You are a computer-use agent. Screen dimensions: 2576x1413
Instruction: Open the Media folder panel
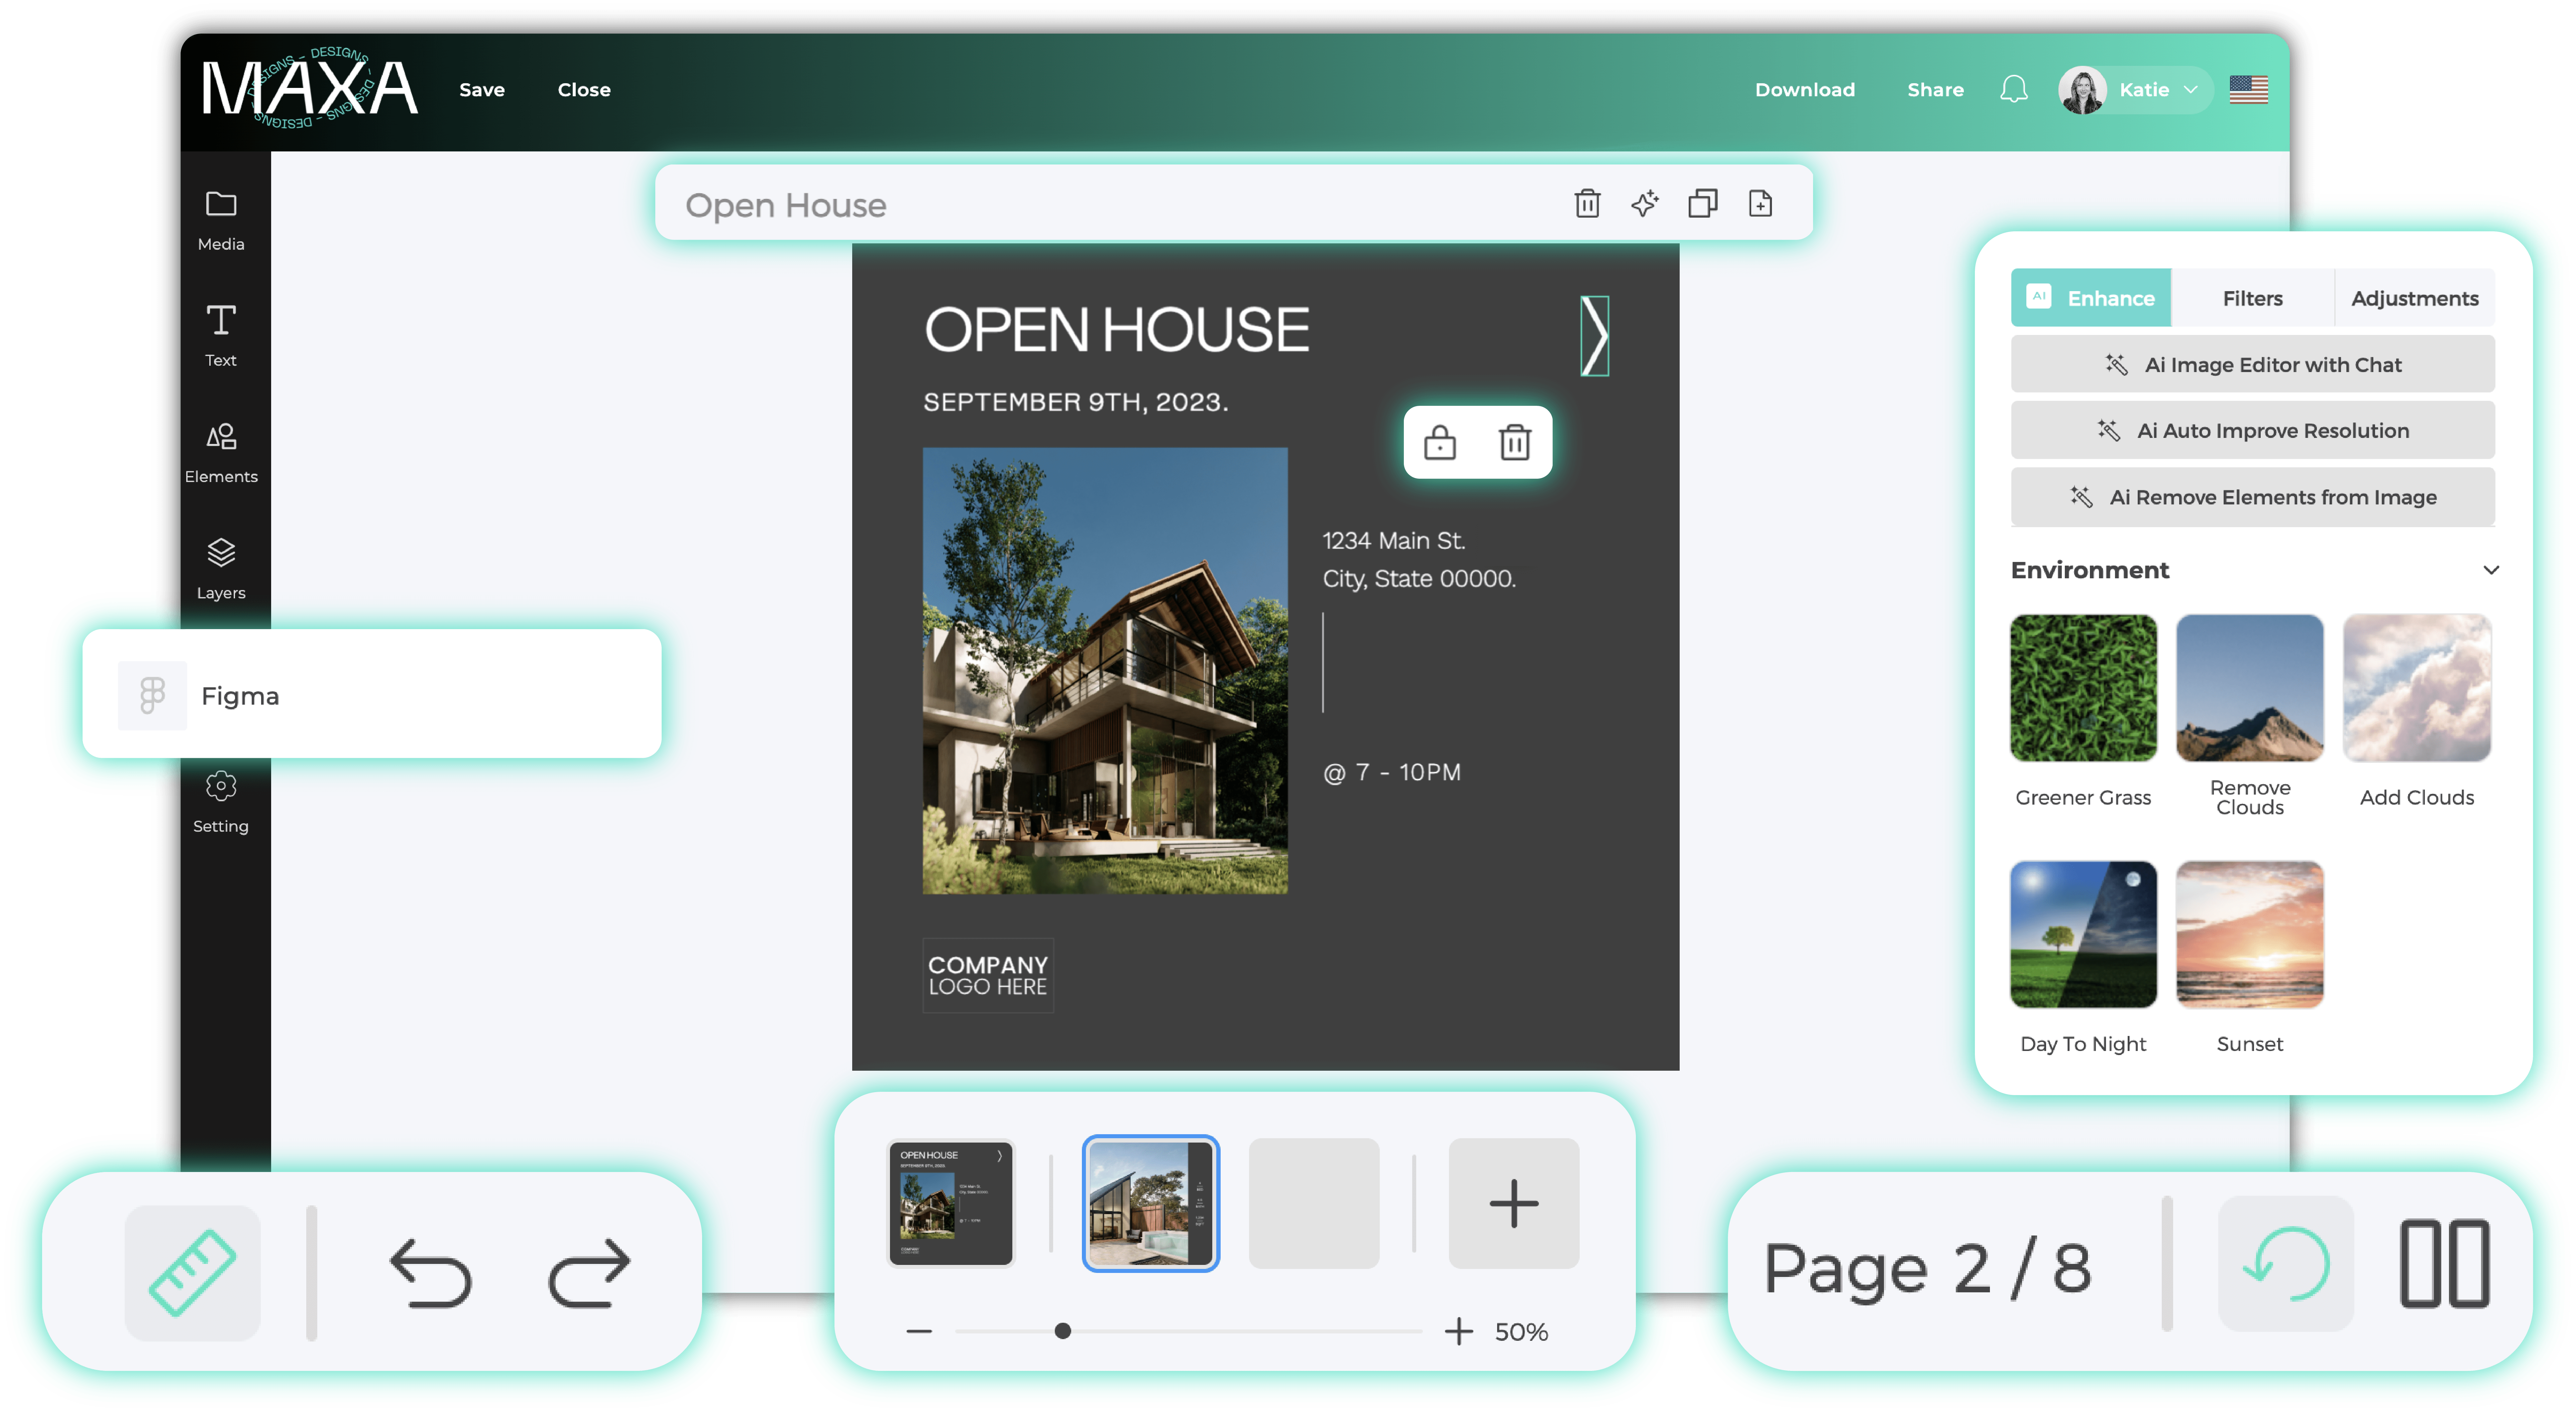coord(221,220)
